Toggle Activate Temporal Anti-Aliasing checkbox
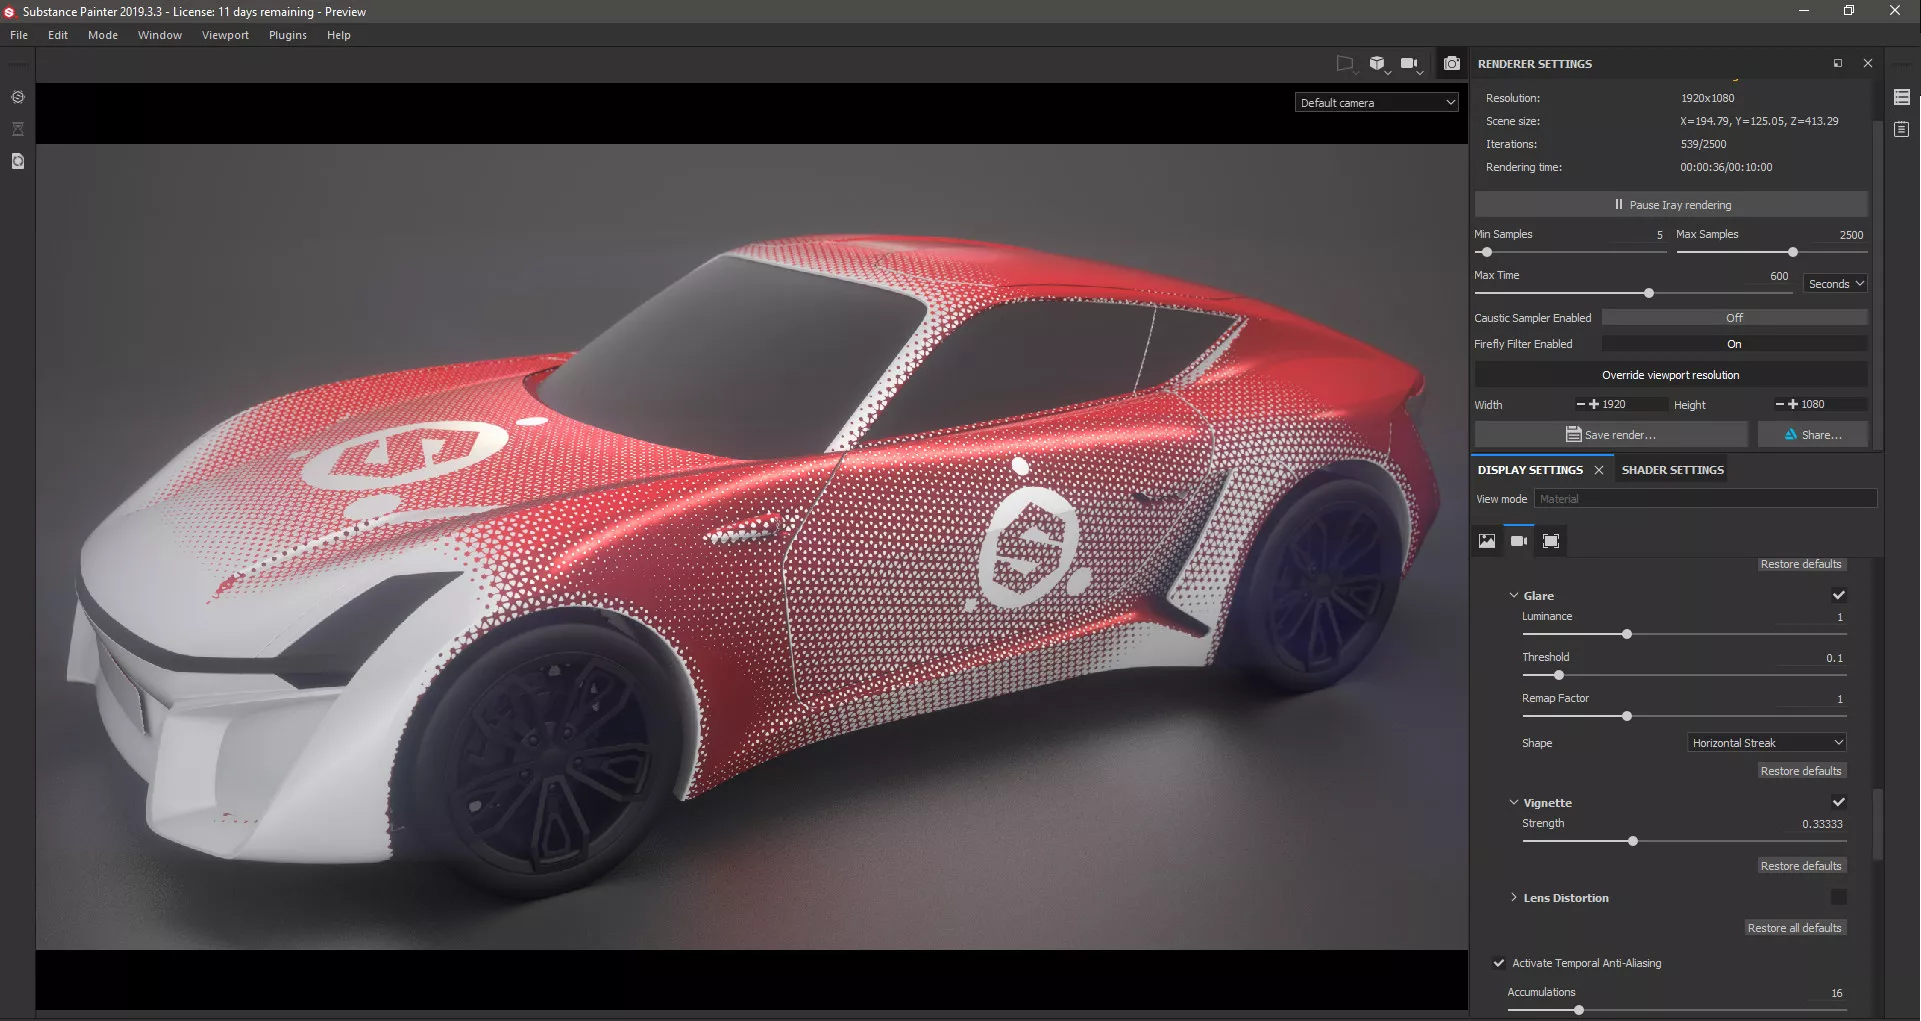This screenshot has width=1921, height=1021. 1498,963
